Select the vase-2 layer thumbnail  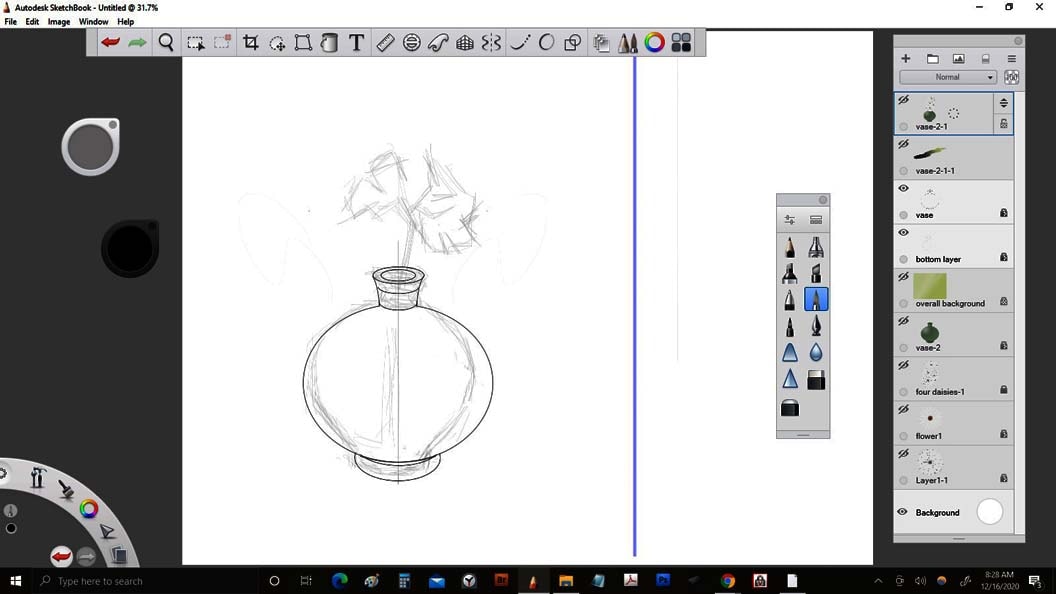click(929, 331)
